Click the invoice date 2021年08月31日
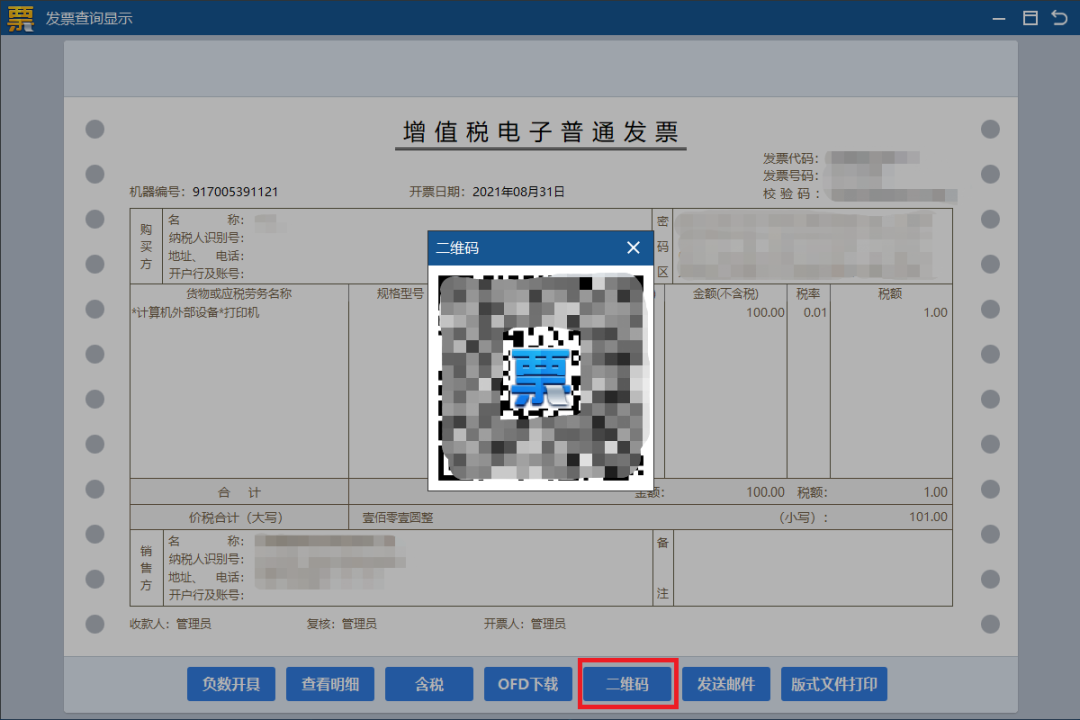Viewport: 1080px width, 720px height. click(519, 192)
